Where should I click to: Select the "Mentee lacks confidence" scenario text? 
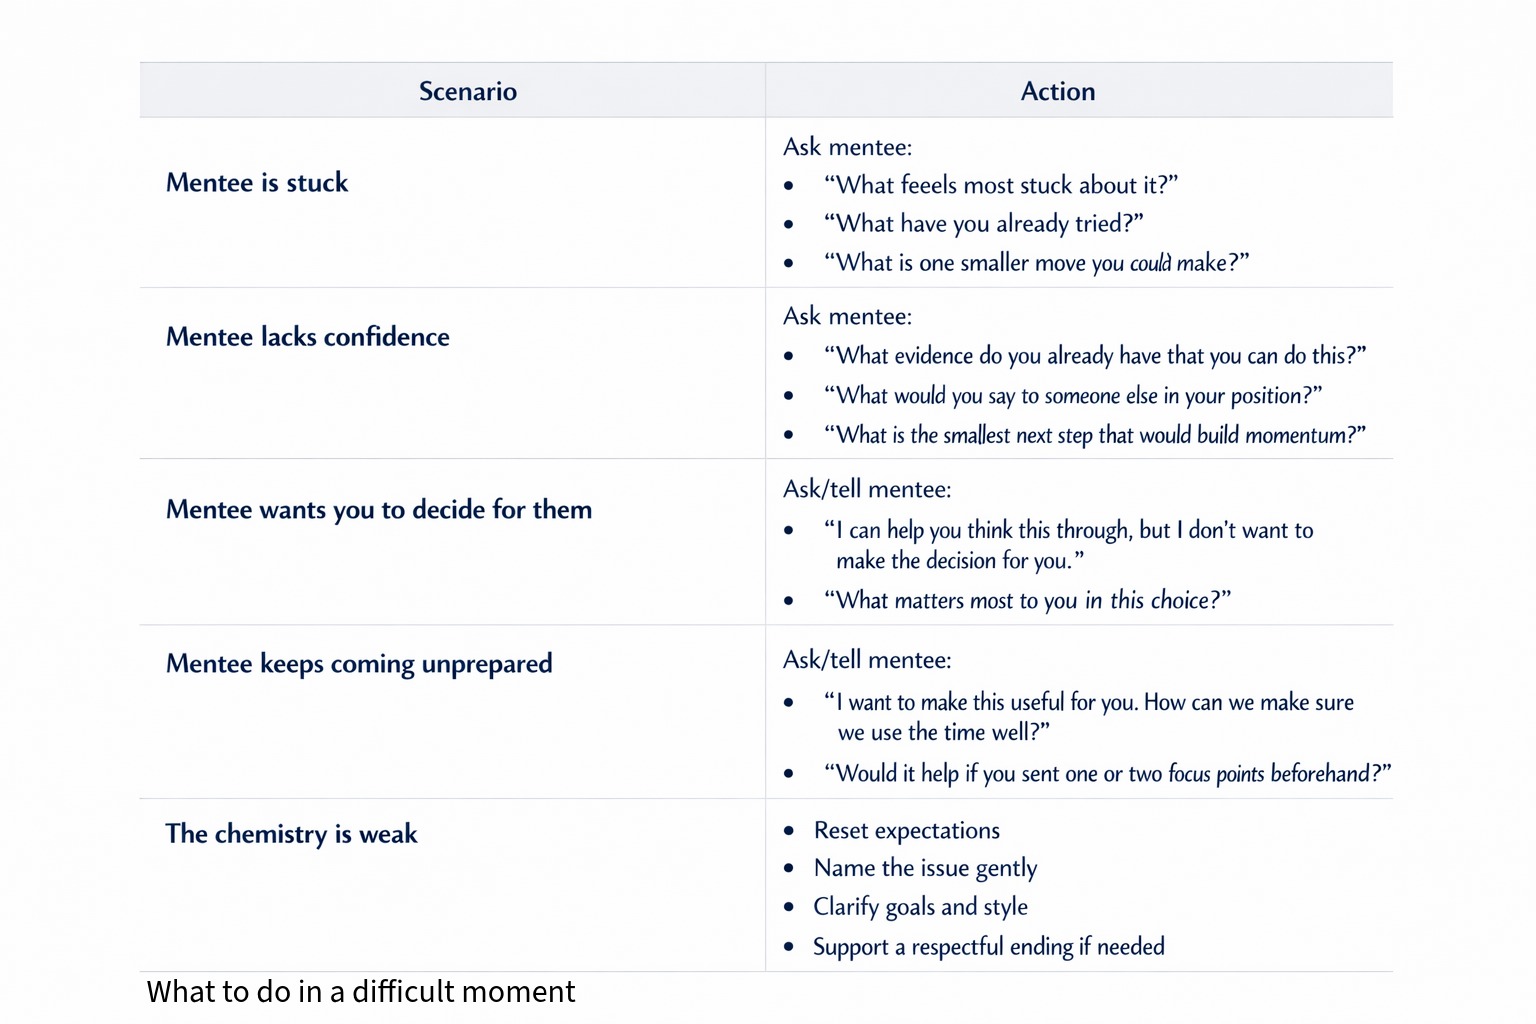coord(307,337)
